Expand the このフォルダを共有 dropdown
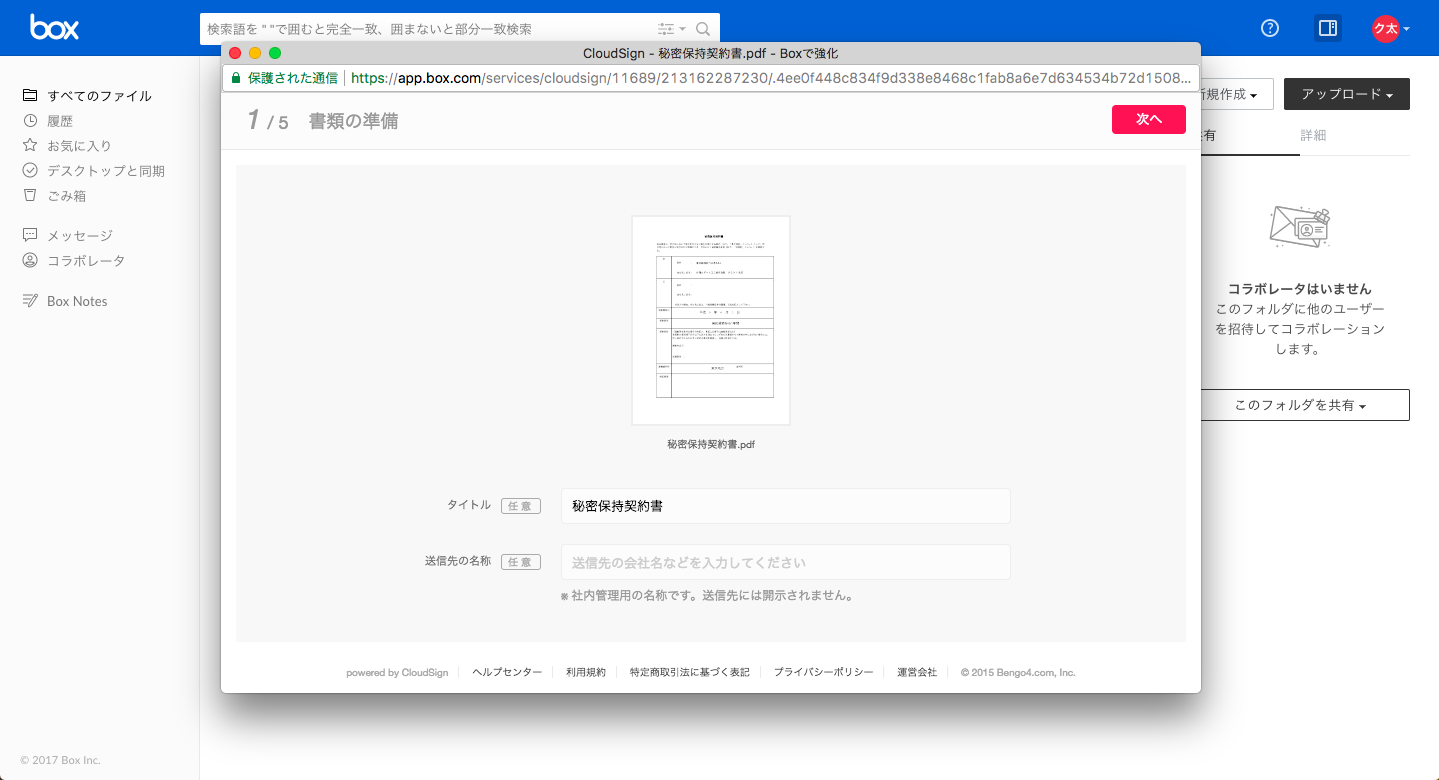Image resolution: width=1439 pixels, height=780 pixels. [x=1300, y=405]
